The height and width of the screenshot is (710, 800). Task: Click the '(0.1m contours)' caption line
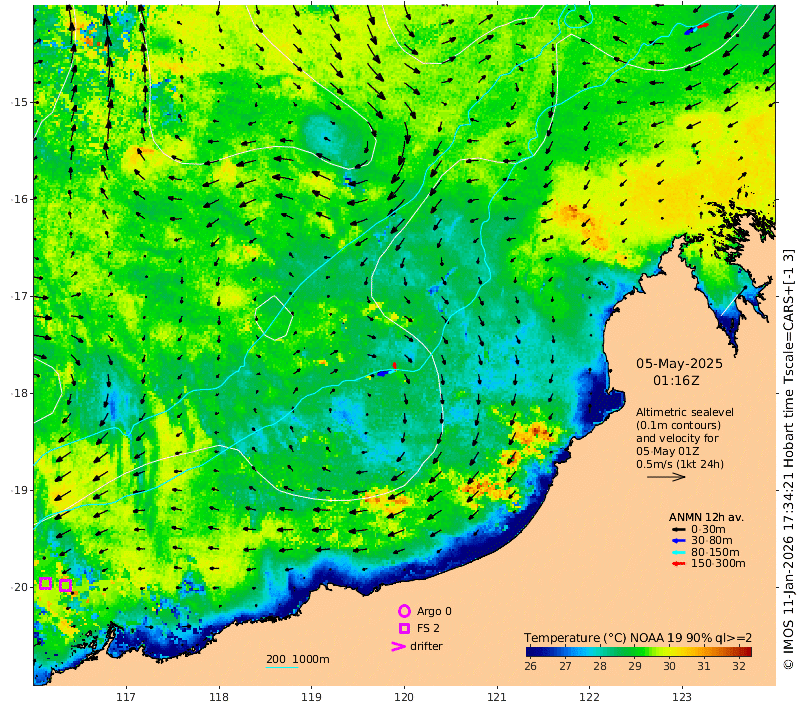coord(679,425)
